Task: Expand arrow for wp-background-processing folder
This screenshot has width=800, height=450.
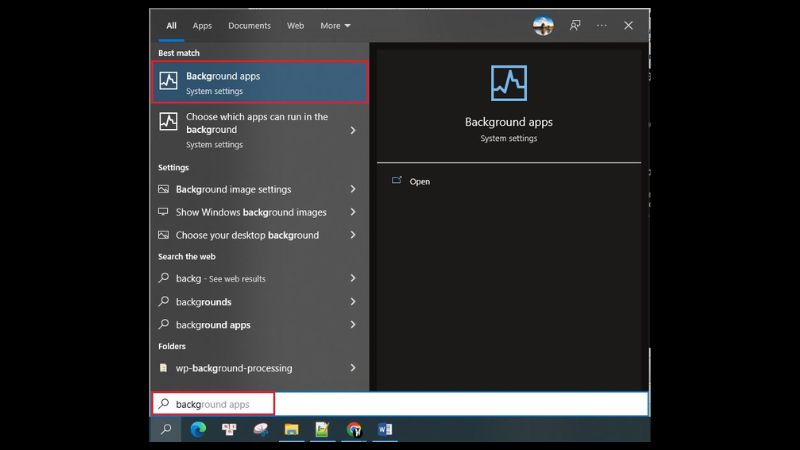Action: pos(353,368)
